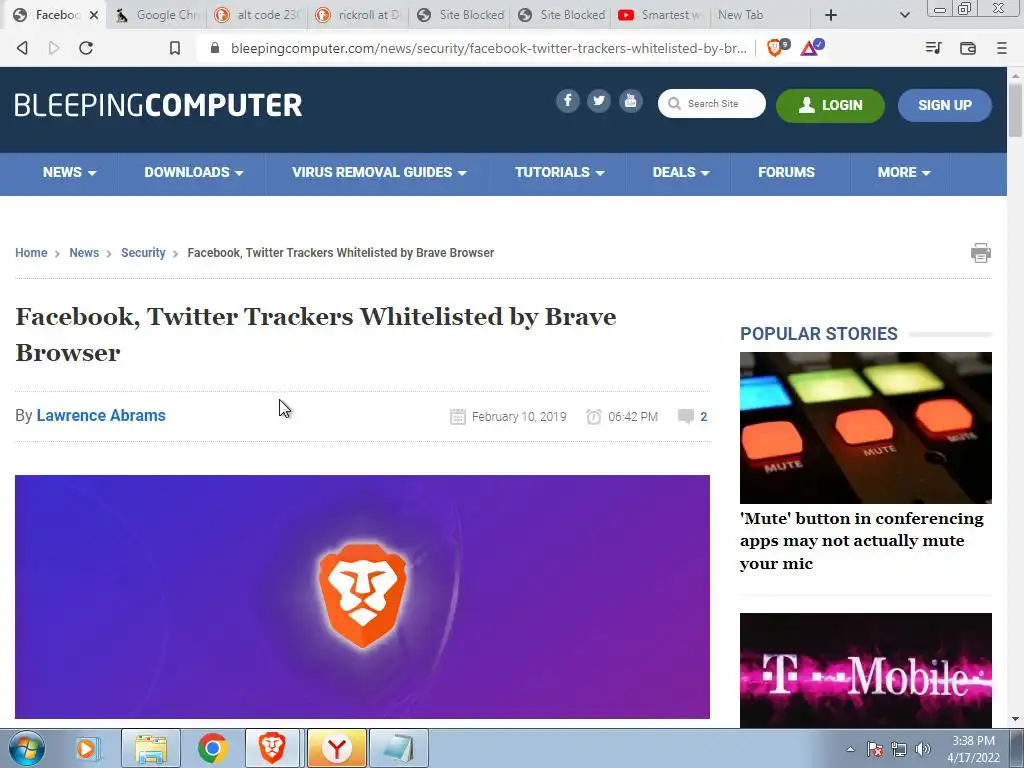Click the SIGN UP button
The image size is (1024, 768).
click(x=944, y=105)
